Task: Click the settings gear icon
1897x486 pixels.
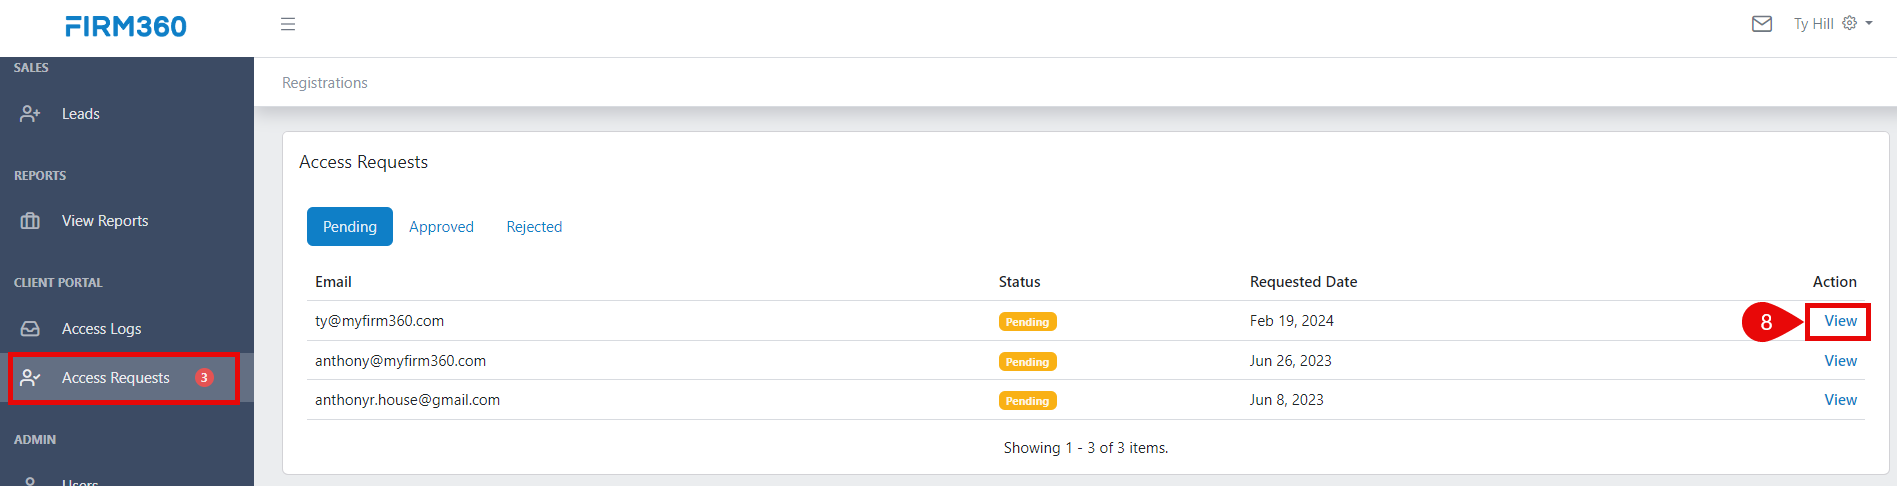Action: [x=1849, y=23]
